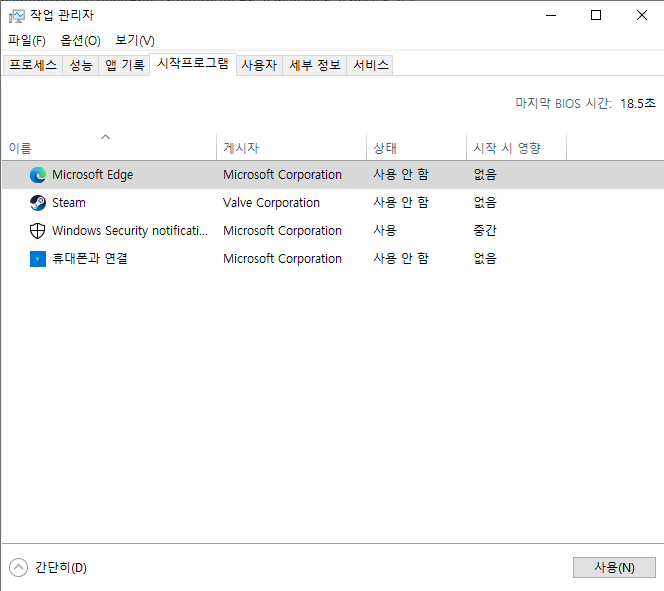Switch to the 프로세스 tab
The image size is (664, 591).
click(x=33, y=65)
